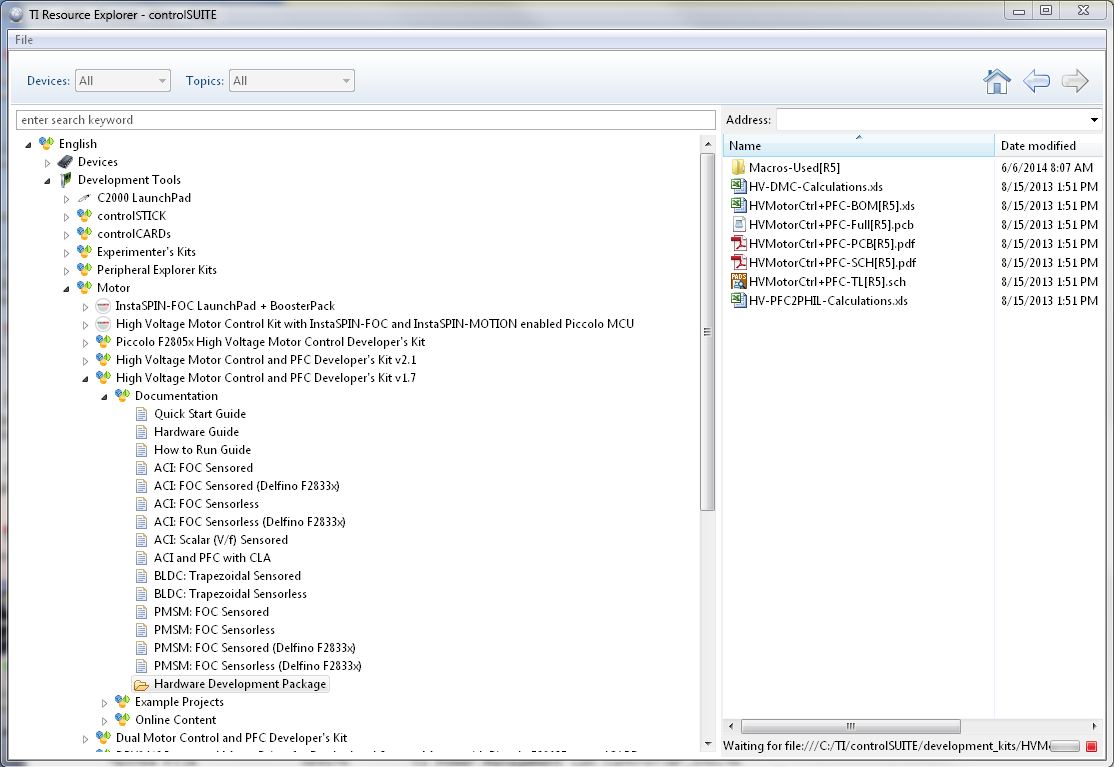Viewport: 1114px width, 767px height.
Task: Select High Voltage Motor Control PFC Kit v2.1
Action: tap(266, 360)
